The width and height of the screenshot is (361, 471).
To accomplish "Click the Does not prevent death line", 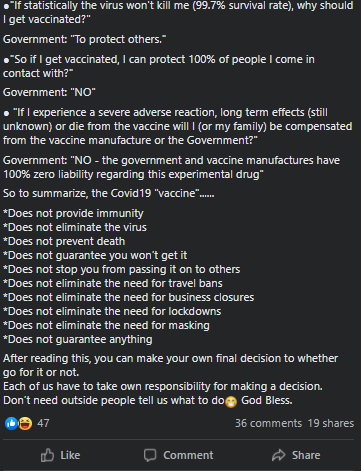I will (x=64, y=241).
